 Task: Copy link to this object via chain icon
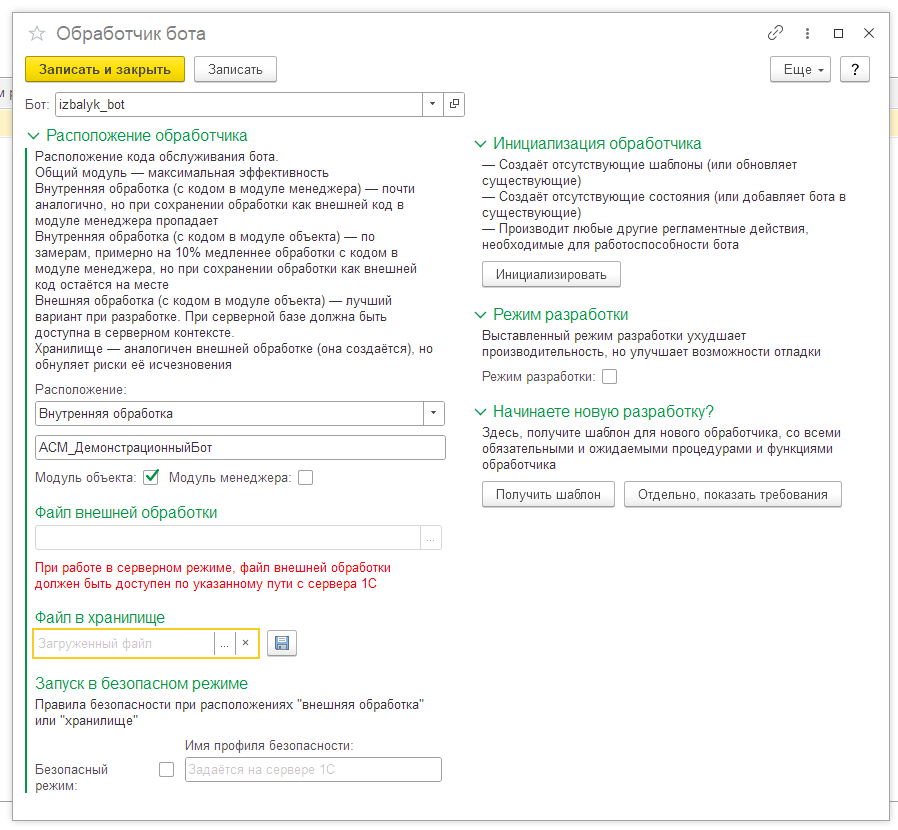(x=775, y=33)
